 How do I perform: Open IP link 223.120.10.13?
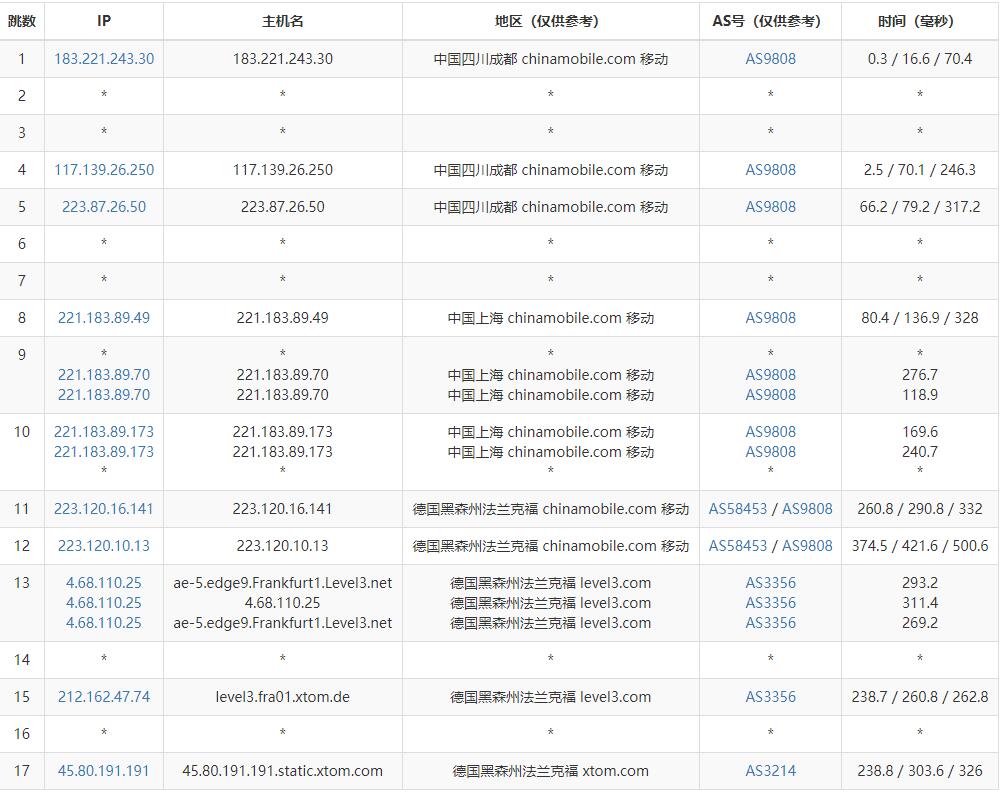click(x=104, y=545)
